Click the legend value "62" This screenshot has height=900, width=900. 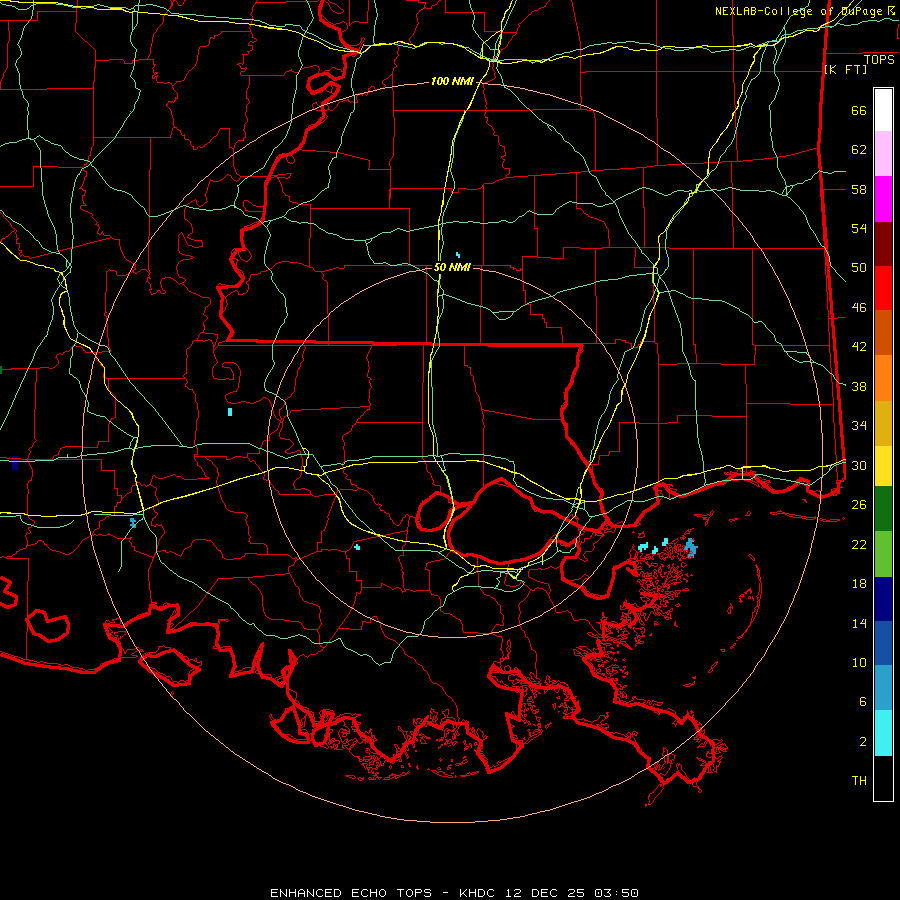[x=859, y=149]
